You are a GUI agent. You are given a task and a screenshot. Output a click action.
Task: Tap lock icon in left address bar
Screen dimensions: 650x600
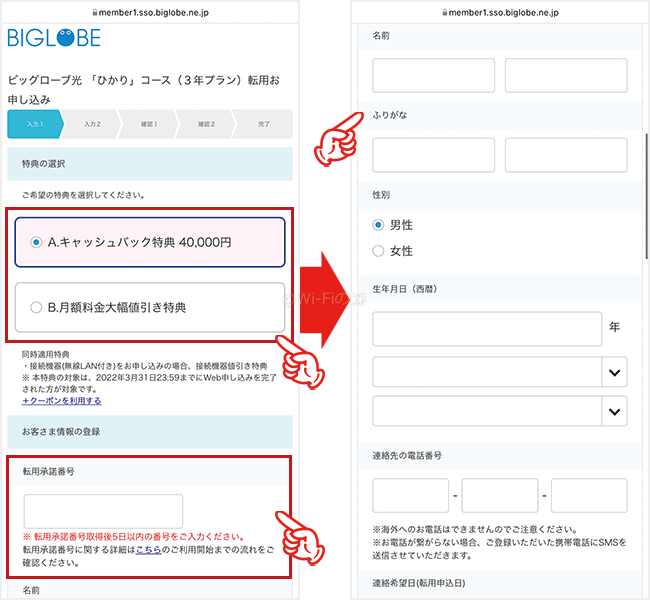[x=95, y=12]
